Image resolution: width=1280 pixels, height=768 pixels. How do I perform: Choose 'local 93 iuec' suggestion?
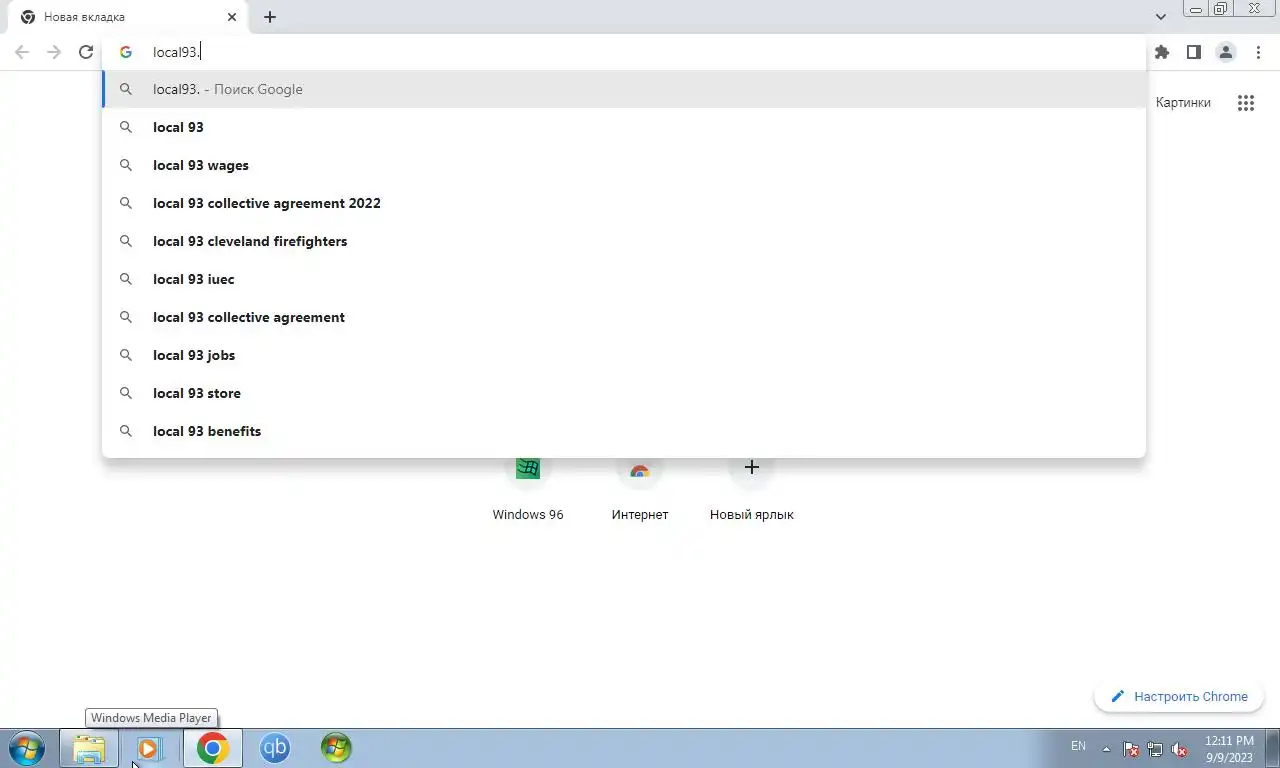click(624, 279)
